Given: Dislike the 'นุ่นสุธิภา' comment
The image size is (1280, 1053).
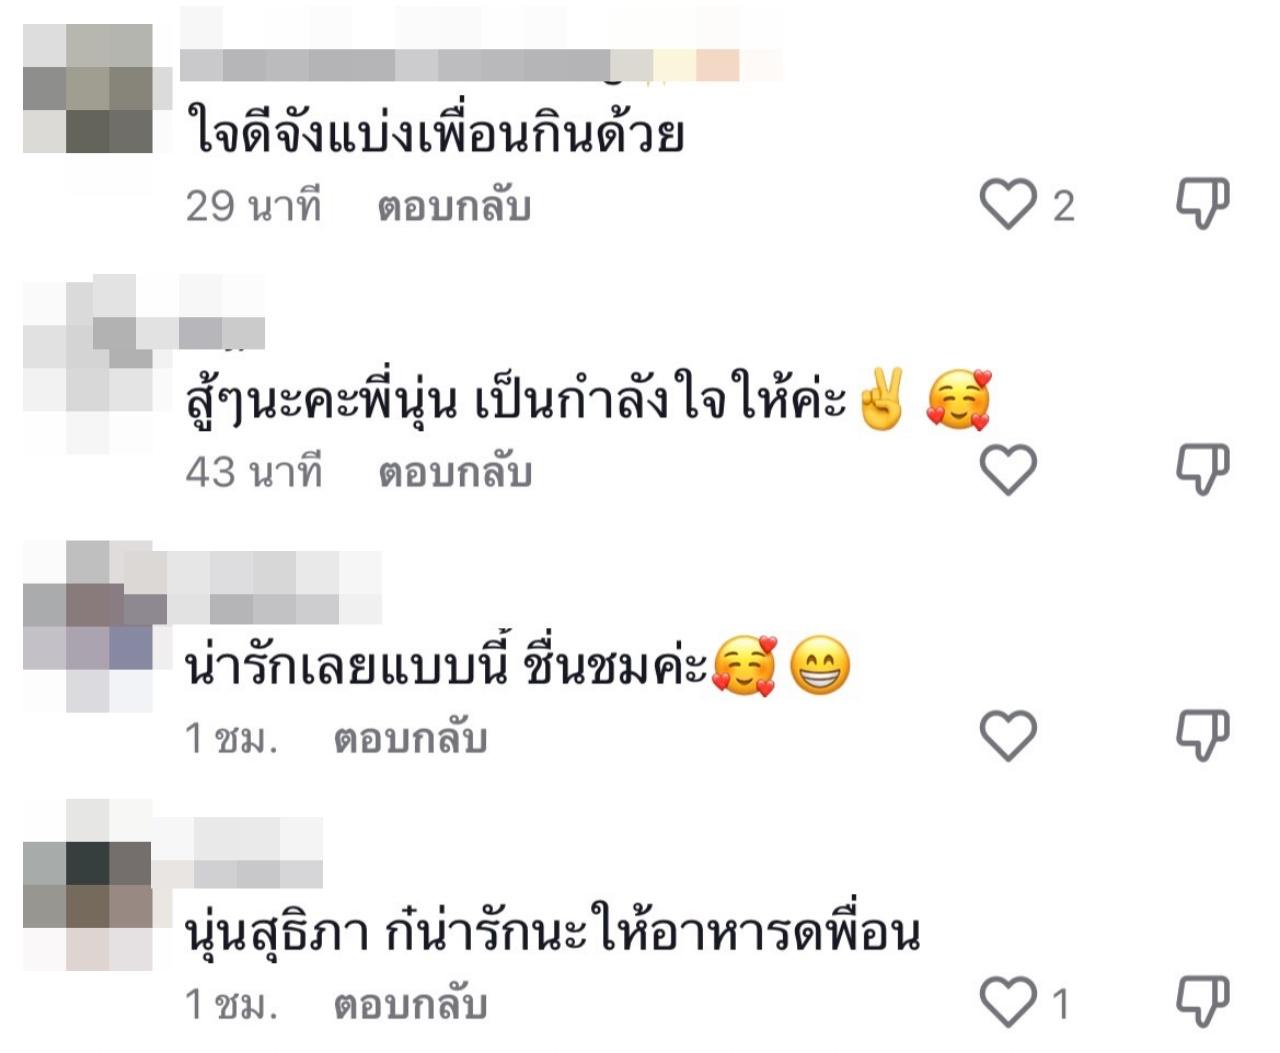Looking at the screenshot, I should click(1202, 1002).
